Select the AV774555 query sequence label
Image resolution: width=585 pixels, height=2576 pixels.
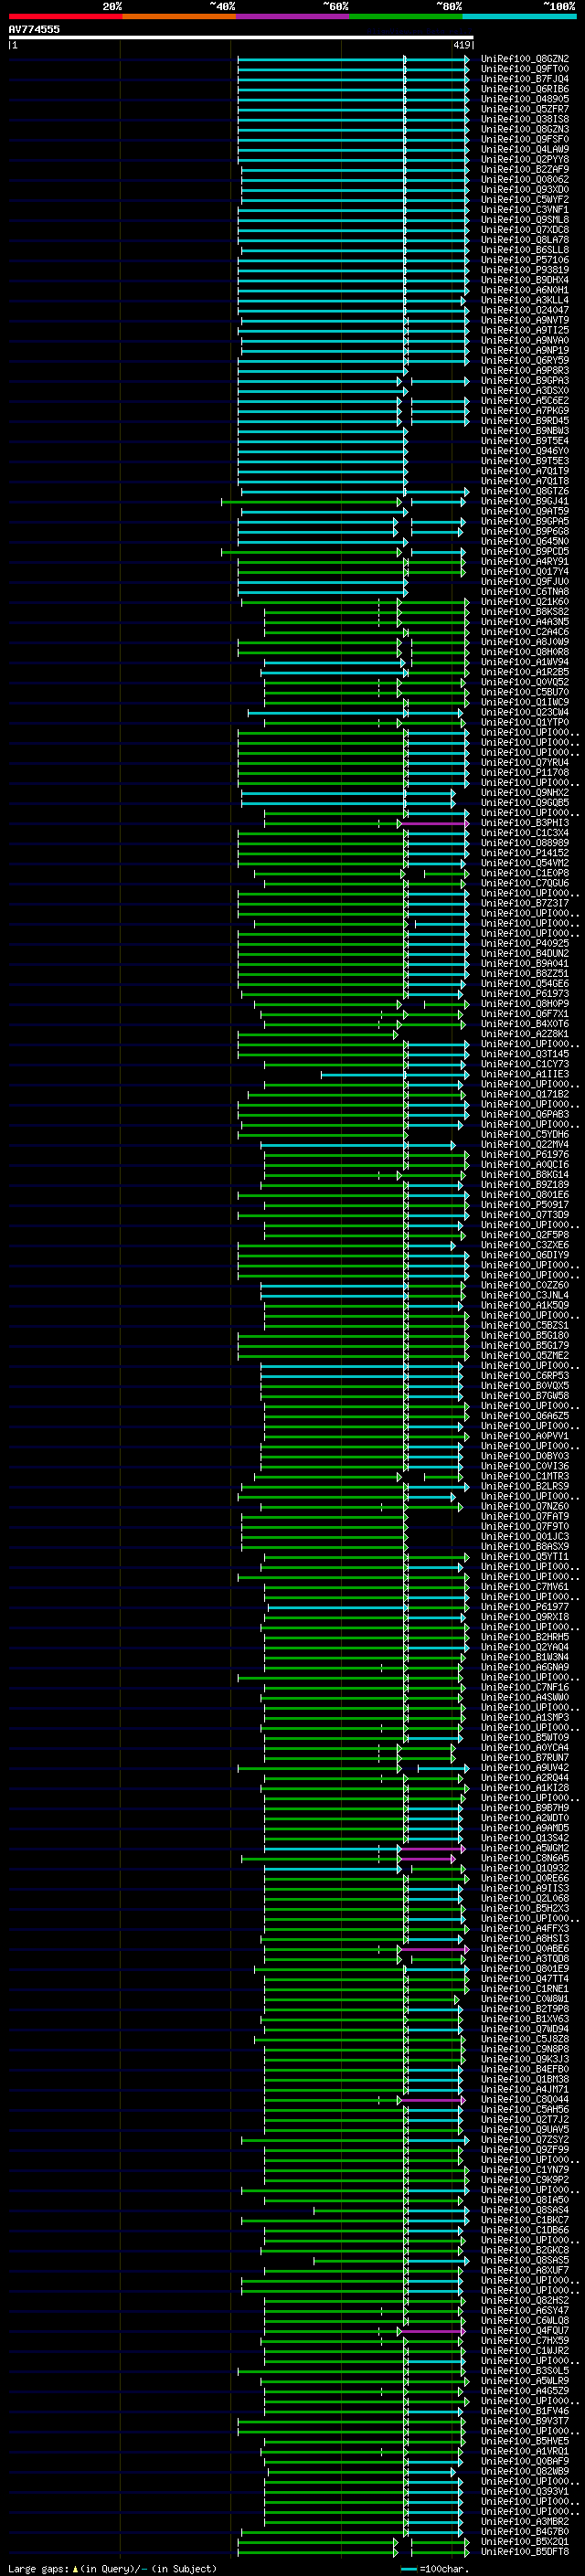[34, 29]
